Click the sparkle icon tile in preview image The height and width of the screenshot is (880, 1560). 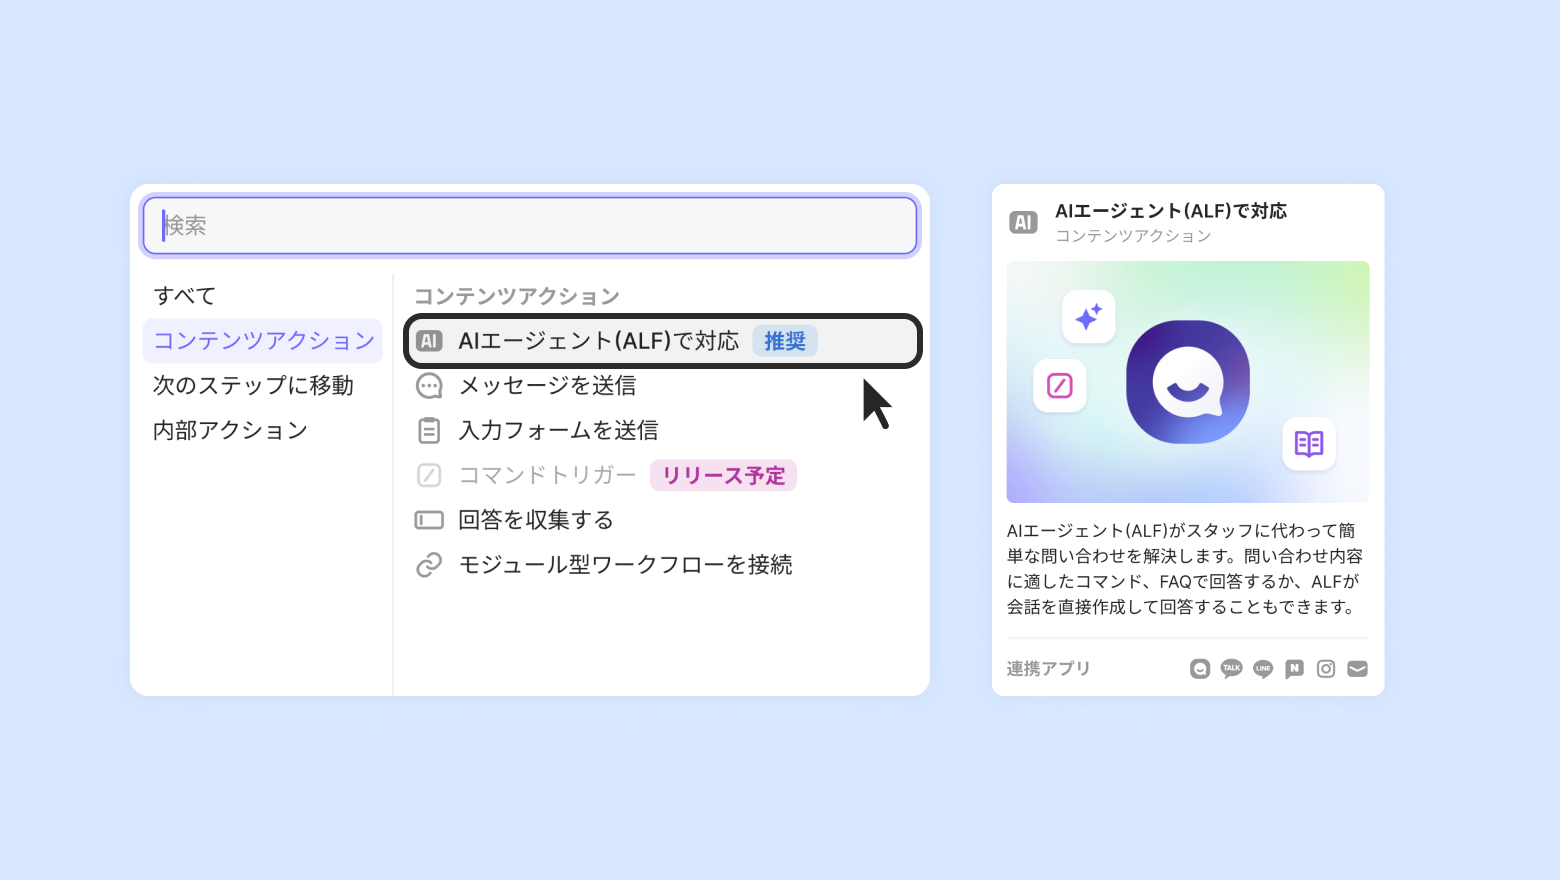(x=1089, y=317)
